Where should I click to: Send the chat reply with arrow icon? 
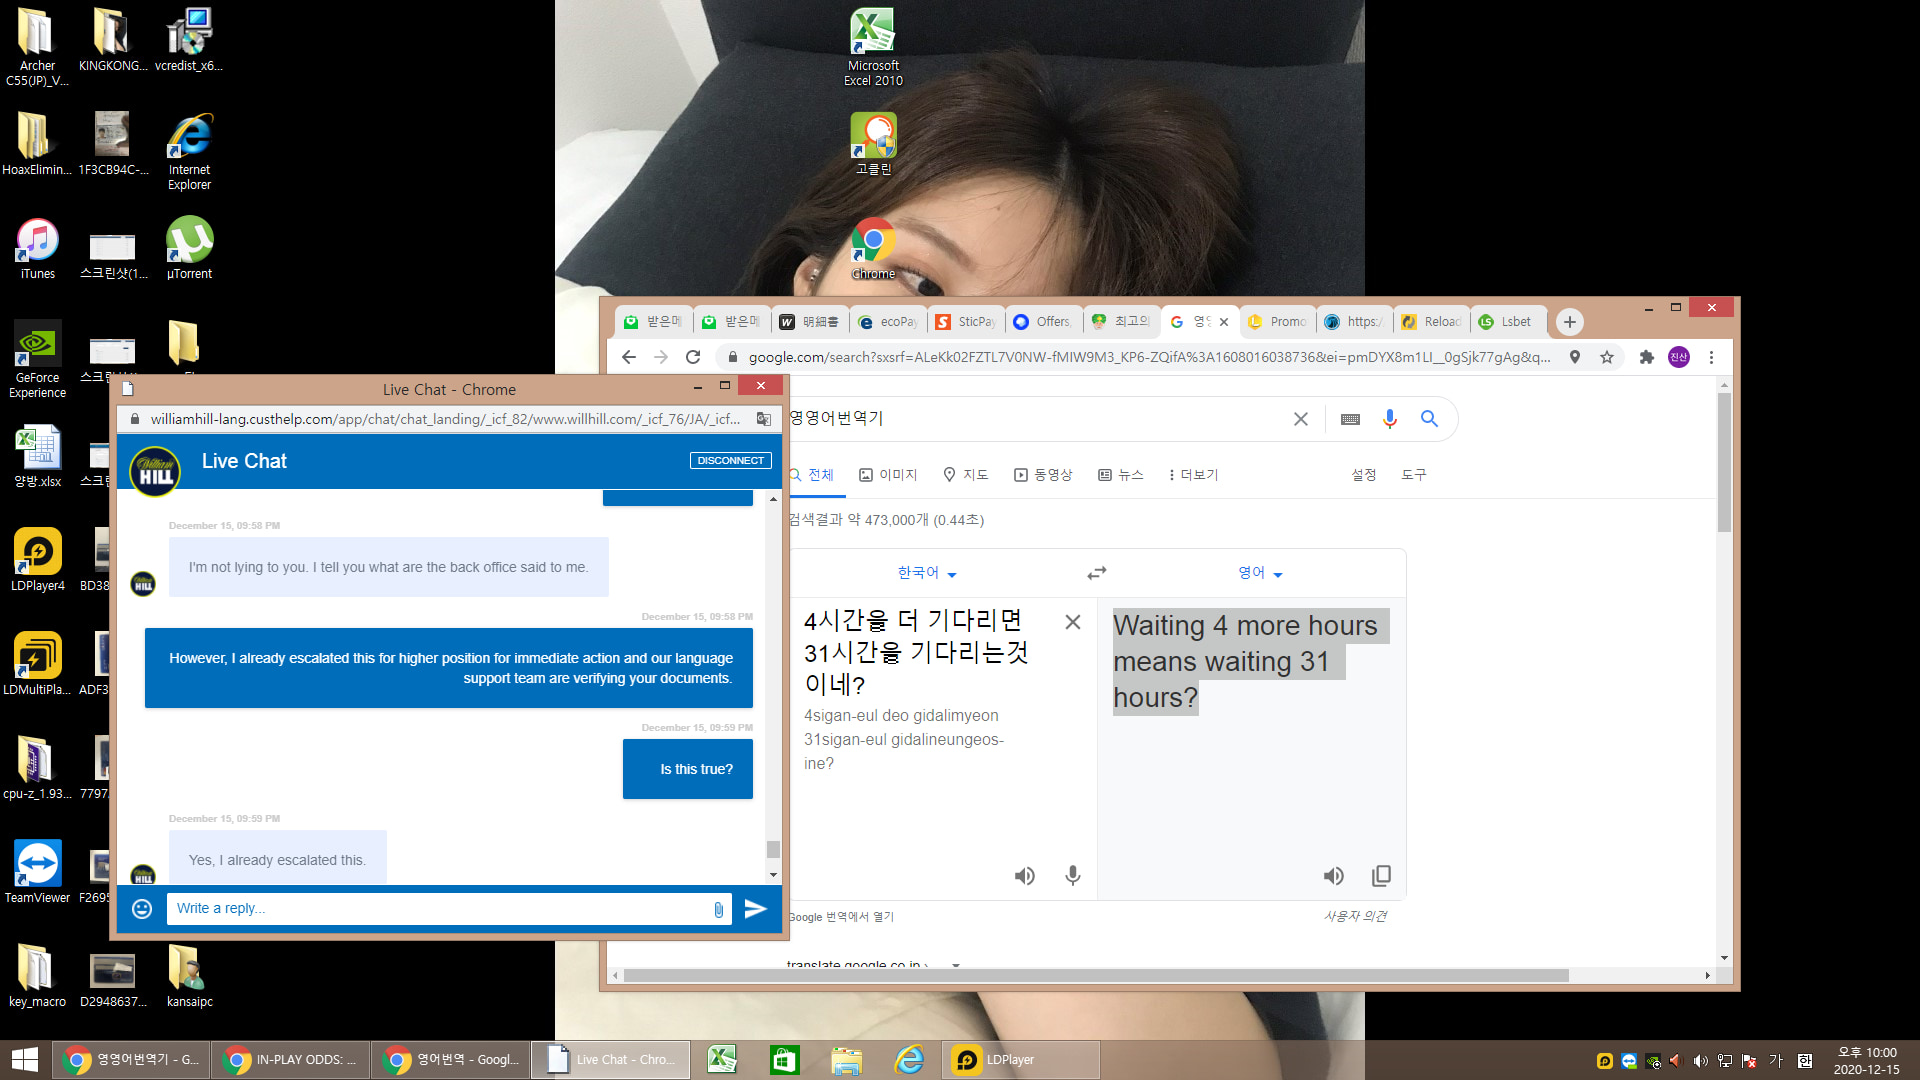pos(756,908)
